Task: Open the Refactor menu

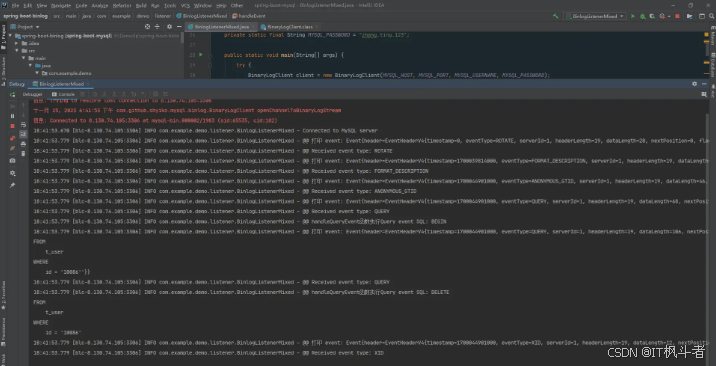Action: pyautogui.click(x=122, y=5)
